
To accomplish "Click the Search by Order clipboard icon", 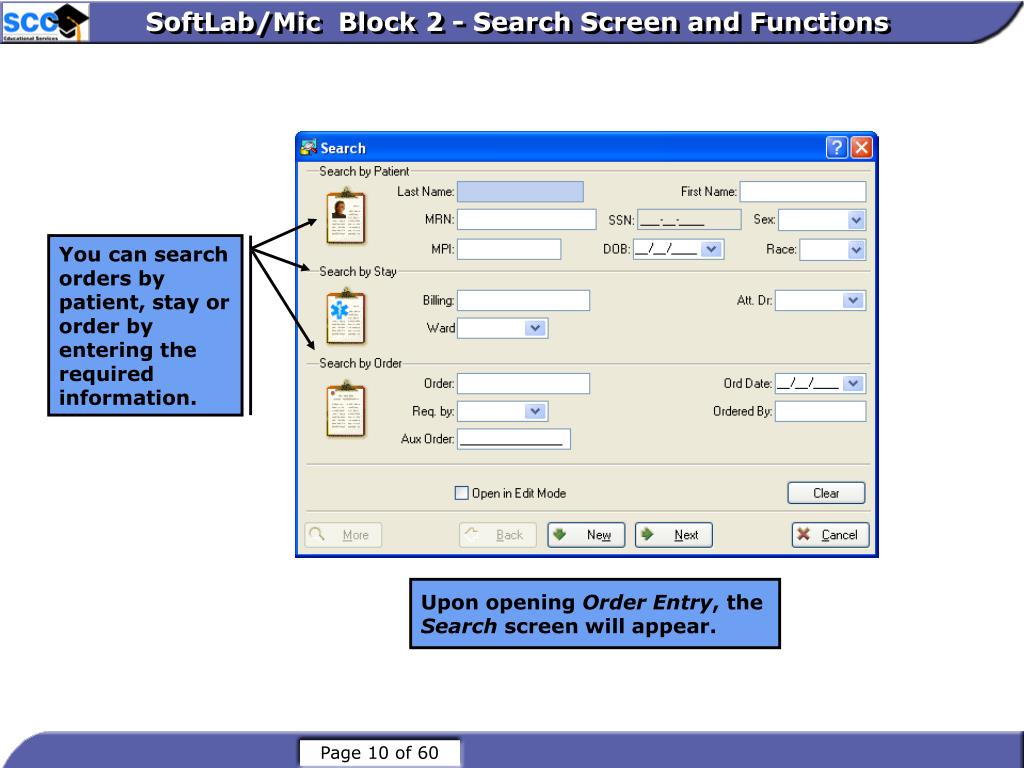I will point(345,411).
